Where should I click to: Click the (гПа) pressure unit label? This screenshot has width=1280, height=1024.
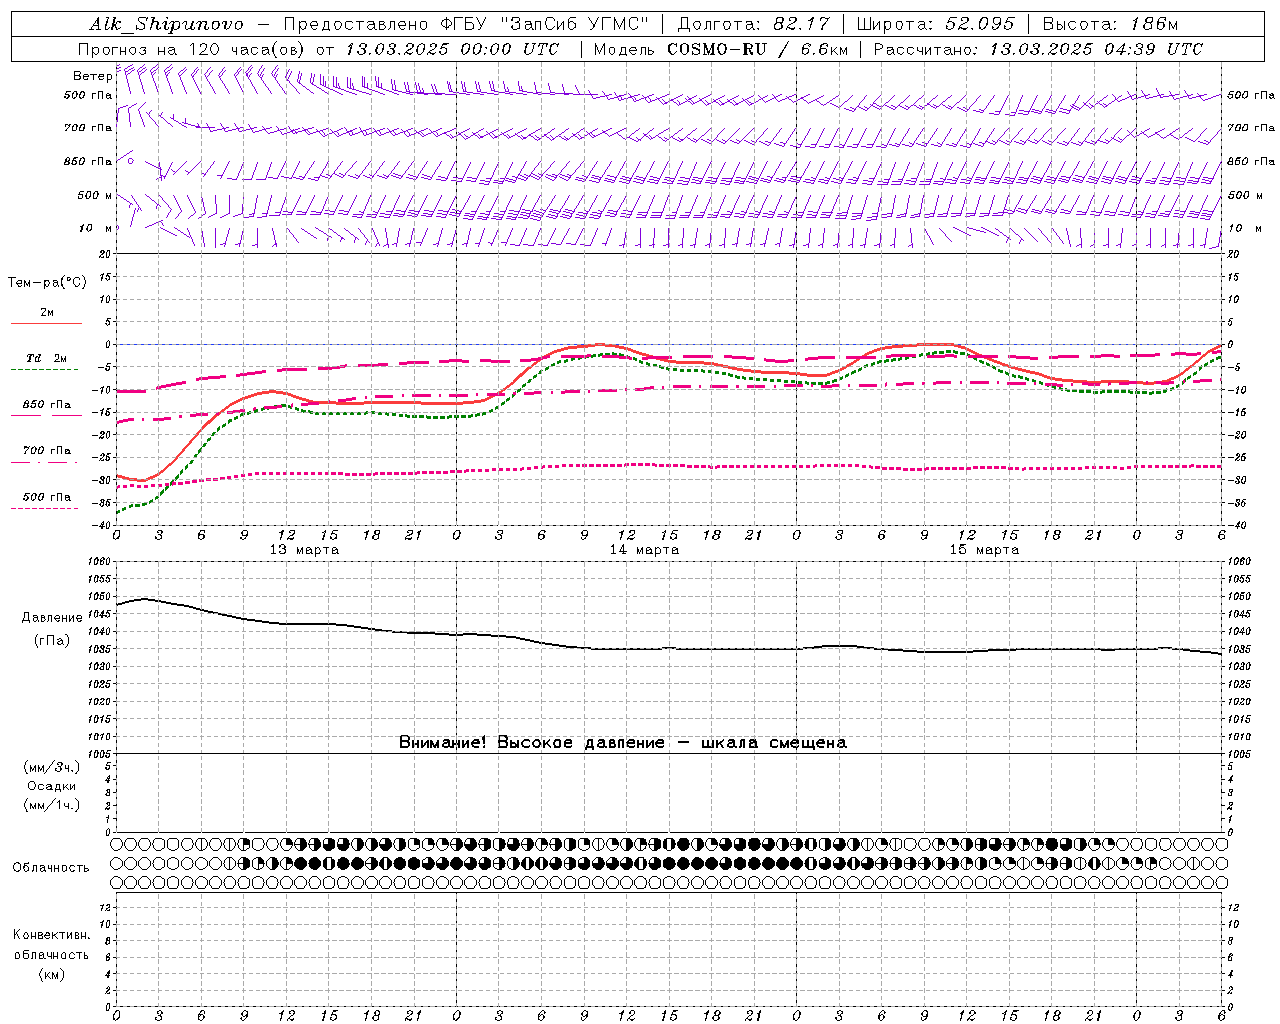(52, 640)
